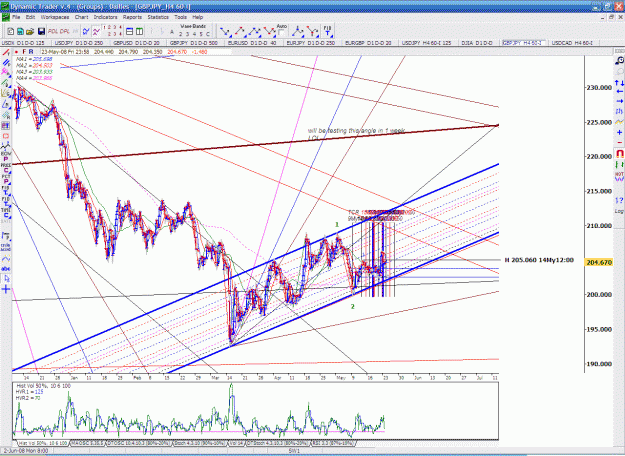Click the open folder toolbar icon

(30, 31)
